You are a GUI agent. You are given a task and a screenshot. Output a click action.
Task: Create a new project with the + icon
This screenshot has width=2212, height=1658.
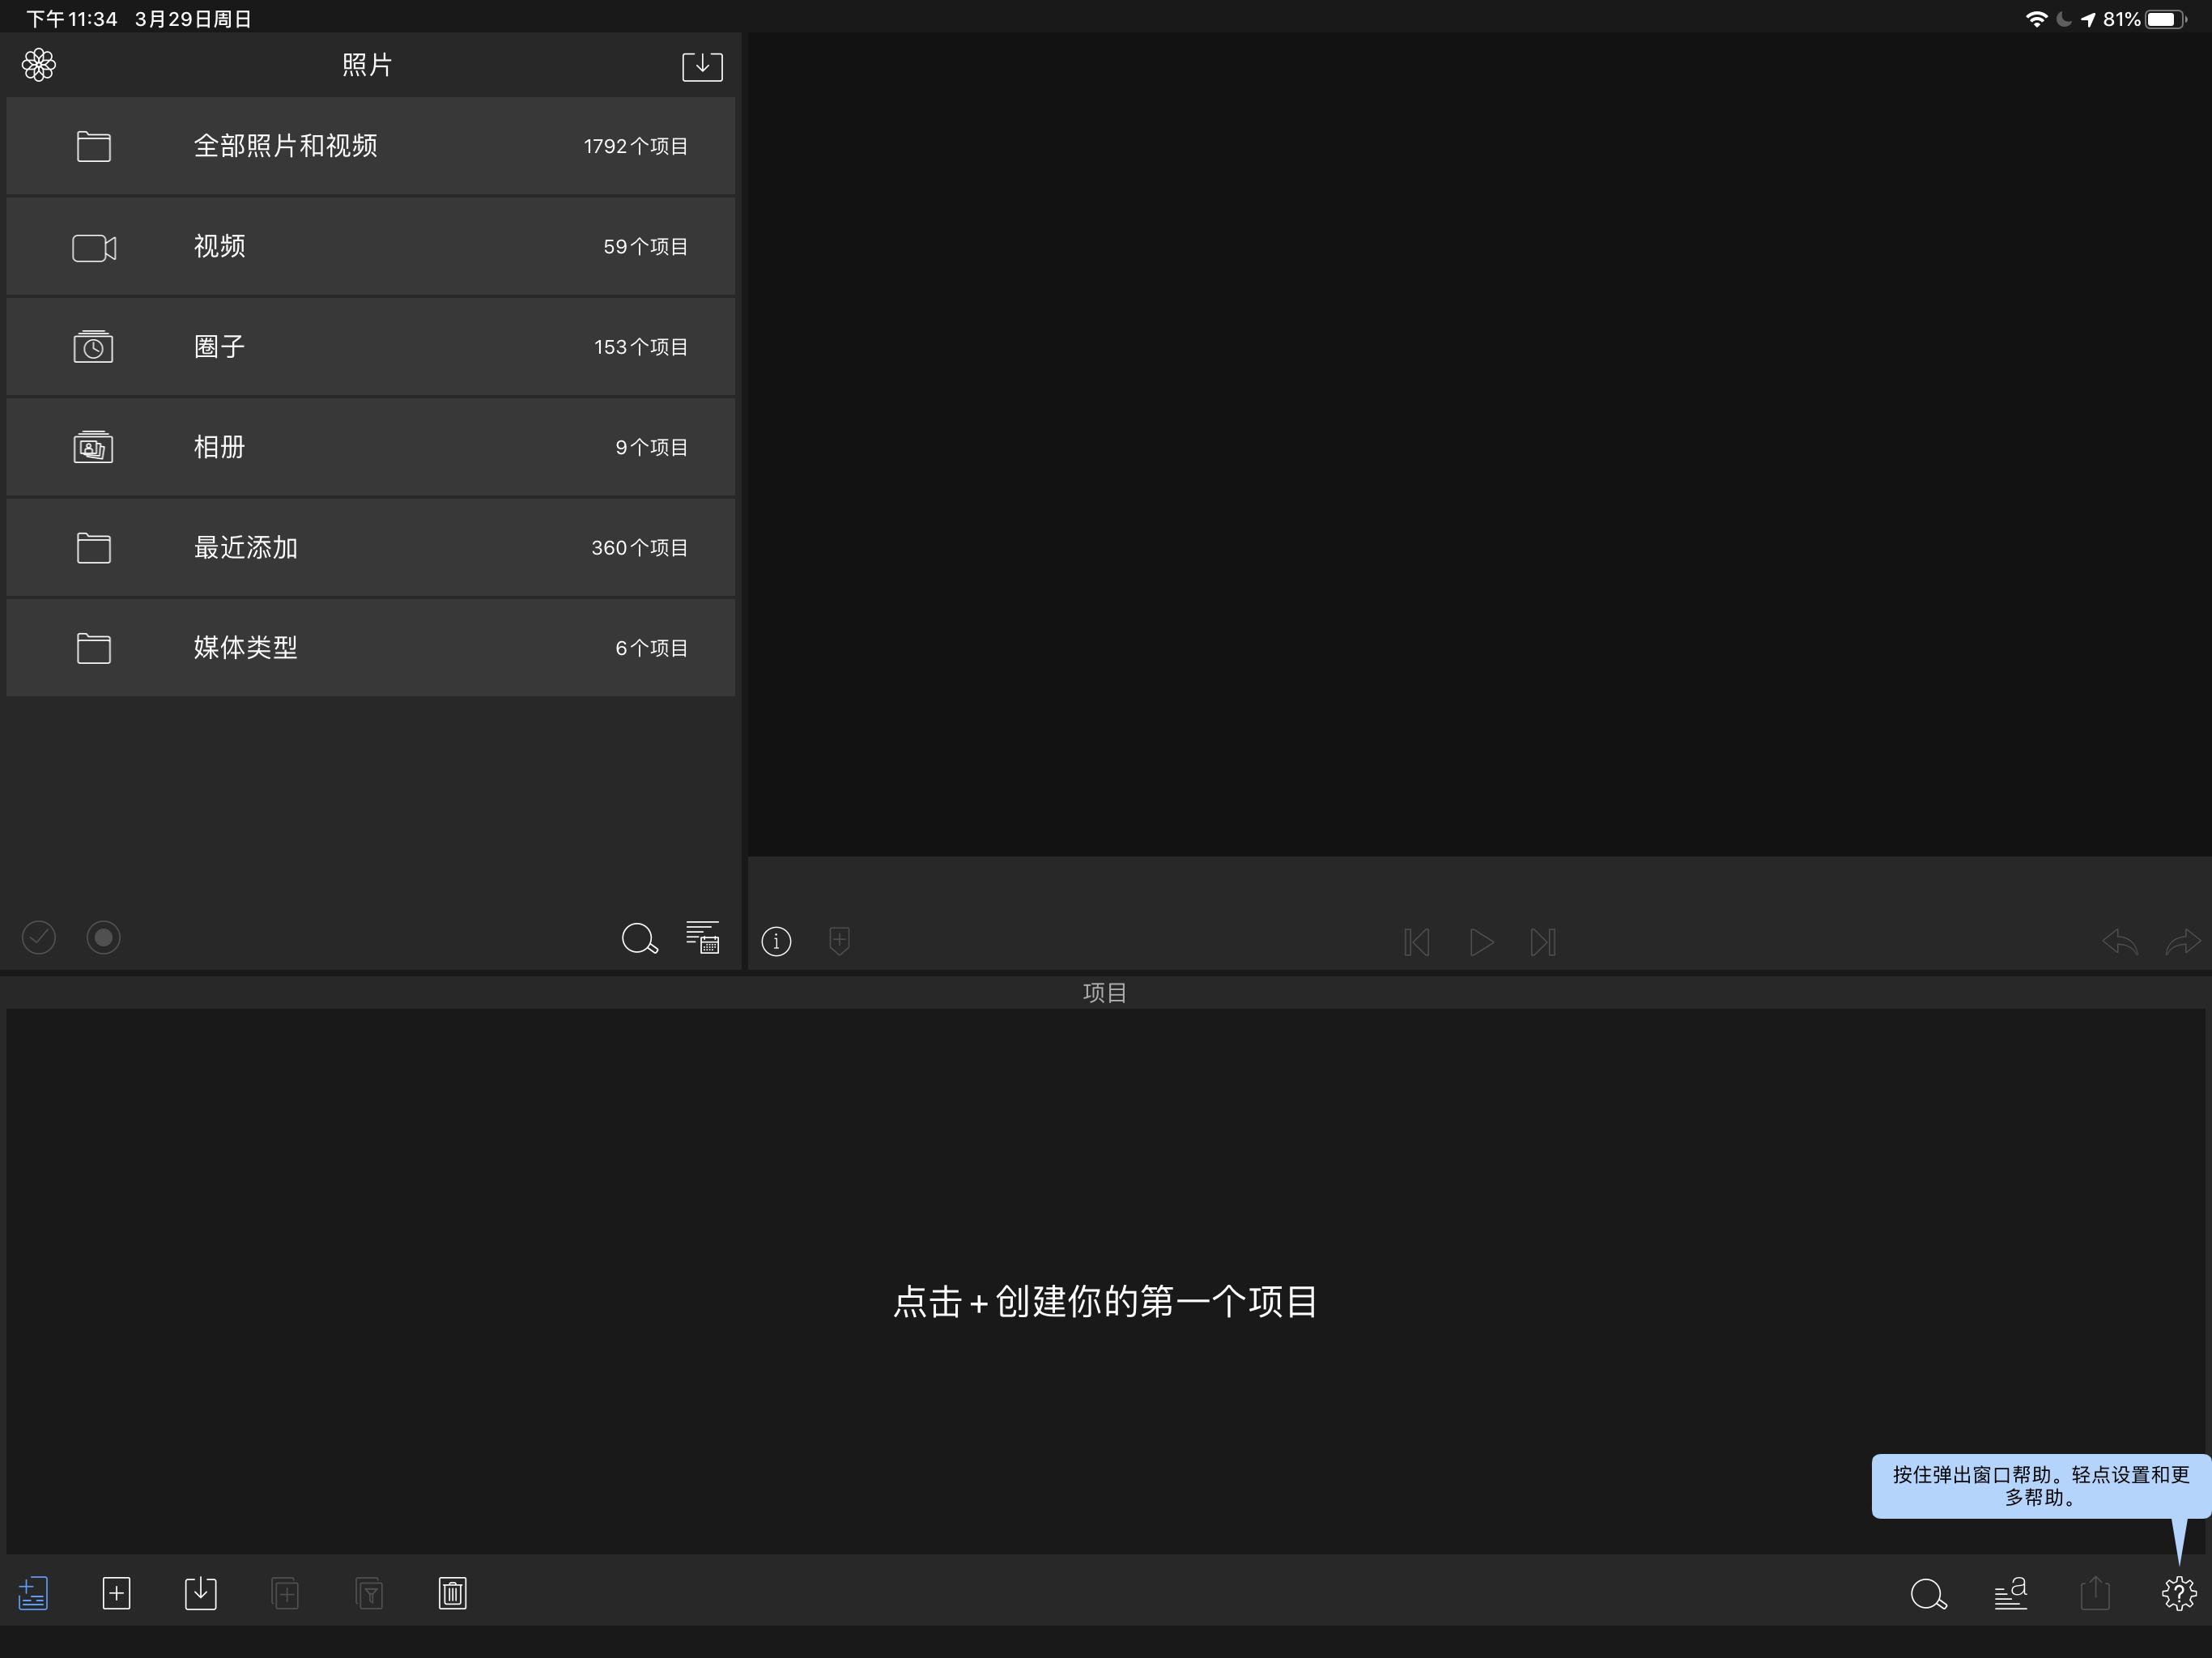point(117,1594)
